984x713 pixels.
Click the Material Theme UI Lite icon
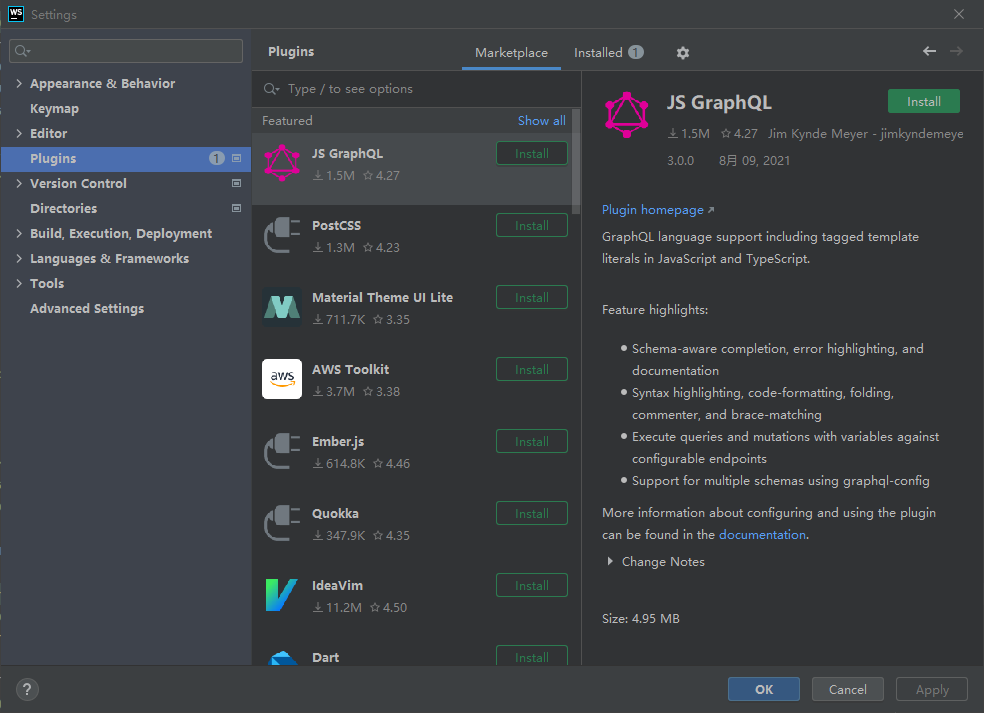pos(282,307)
